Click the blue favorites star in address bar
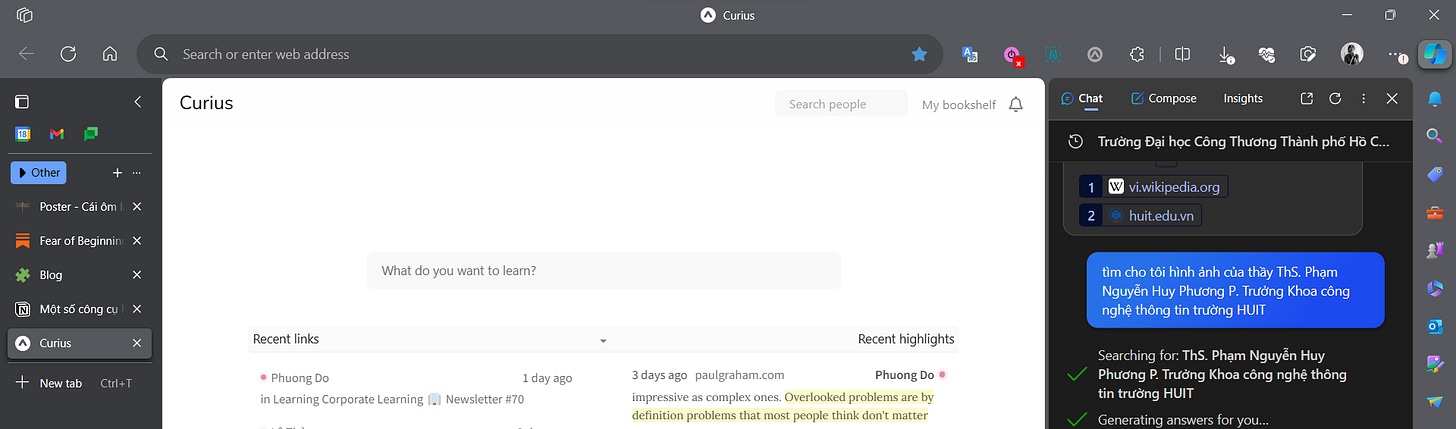Screen dimensions: 1456x429 919,54
